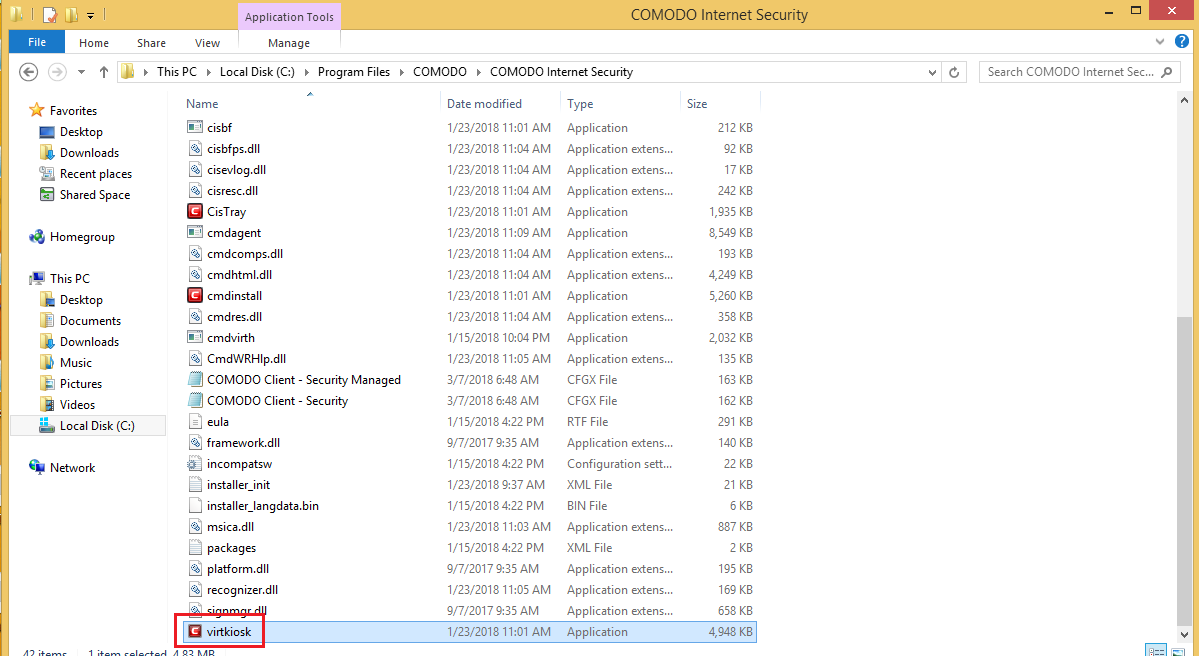Go up one folder level
This screenshot has width=1199, height=656.
point(104,72)
